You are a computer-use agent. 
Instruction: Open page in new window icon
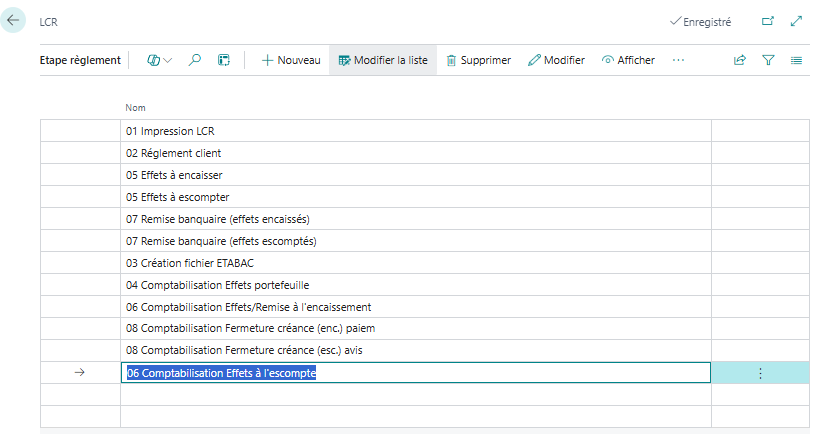[768, 21]
